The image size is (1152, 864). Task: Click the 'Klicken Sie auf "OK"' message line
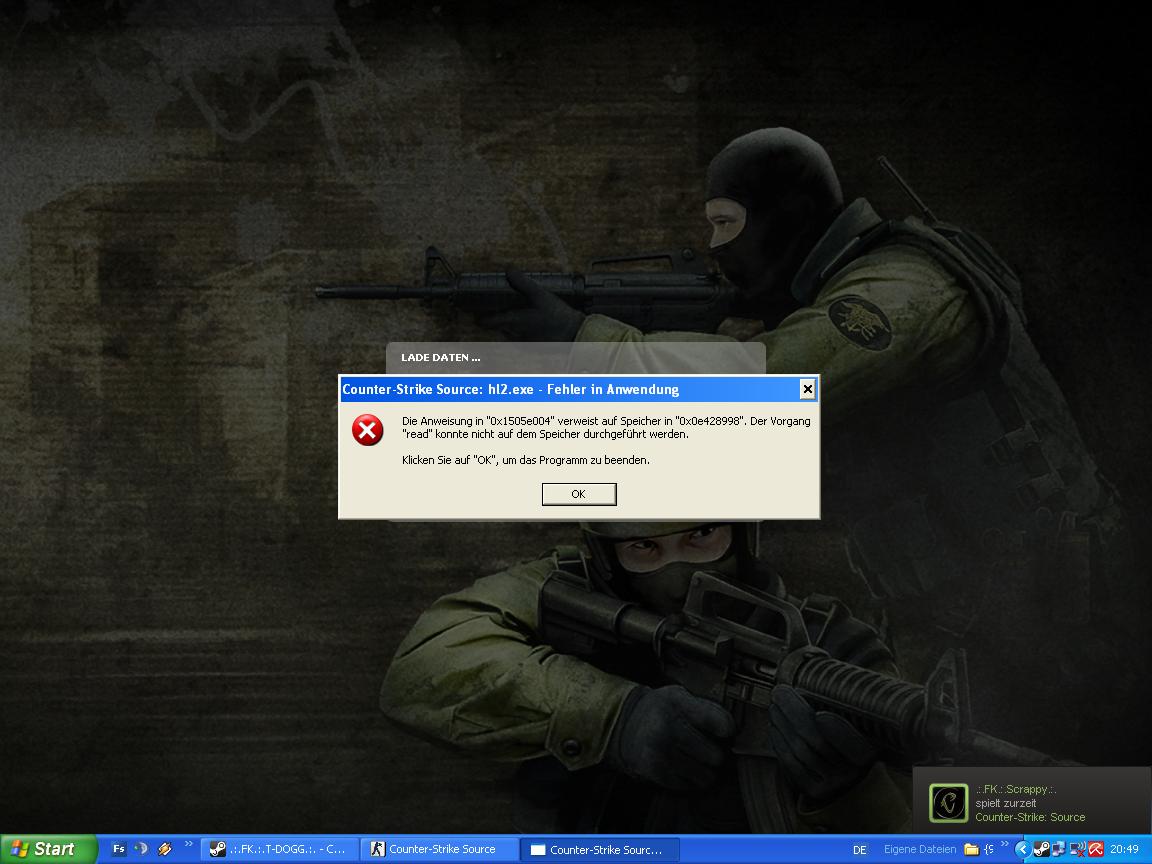[526, 461]
